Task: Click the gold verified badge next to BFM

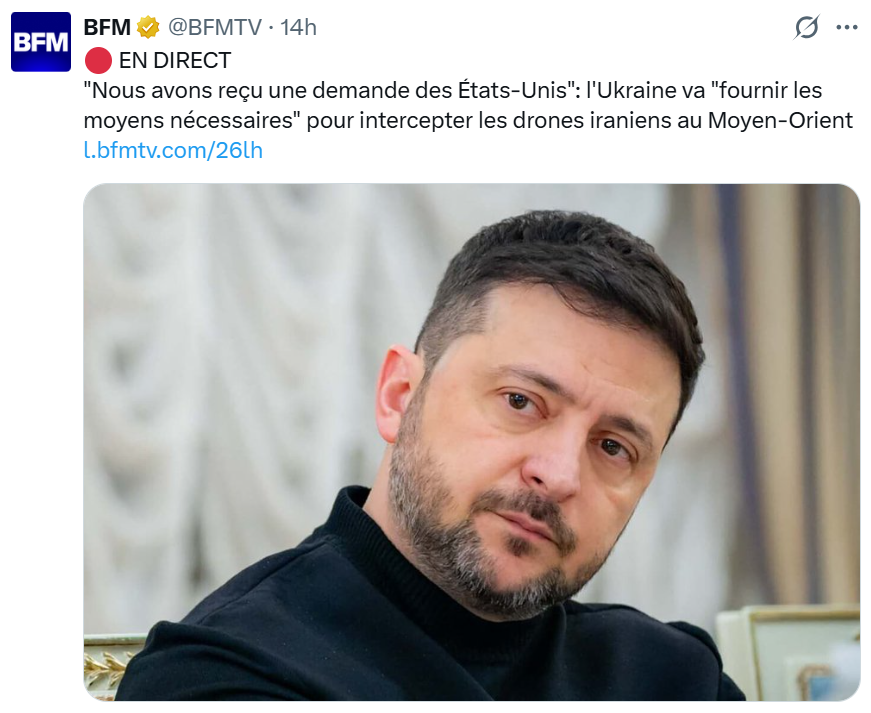Action: tap(148, 27)
